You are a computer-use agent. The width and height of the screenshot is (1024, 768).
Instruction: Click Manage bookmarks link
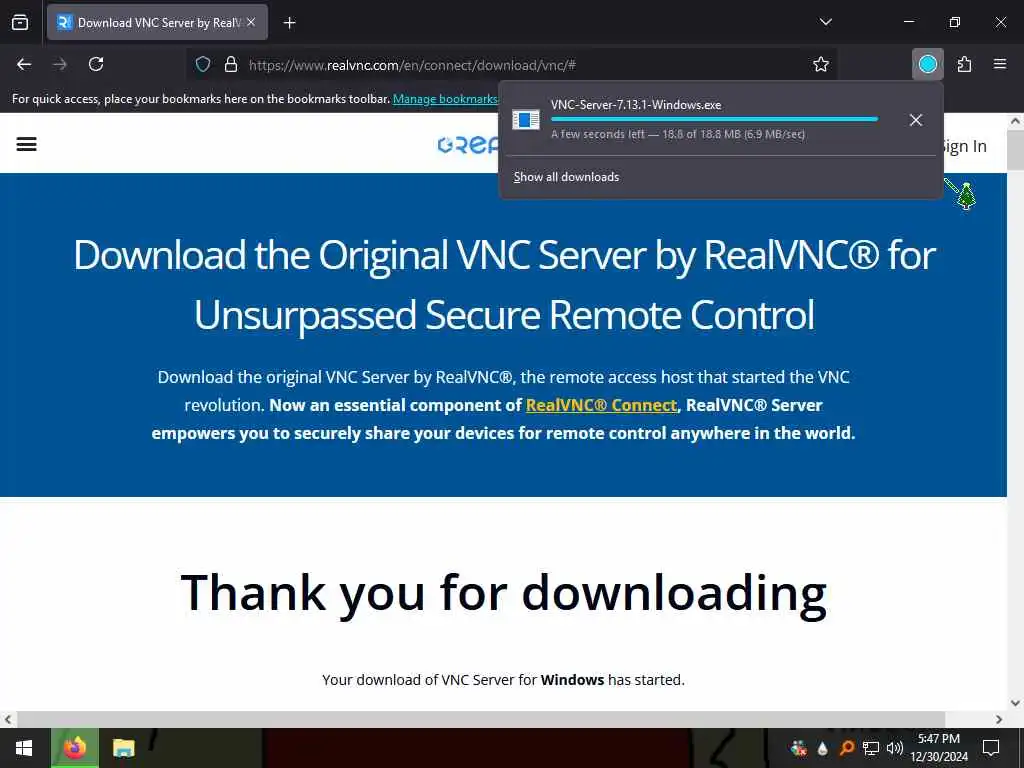445,99
